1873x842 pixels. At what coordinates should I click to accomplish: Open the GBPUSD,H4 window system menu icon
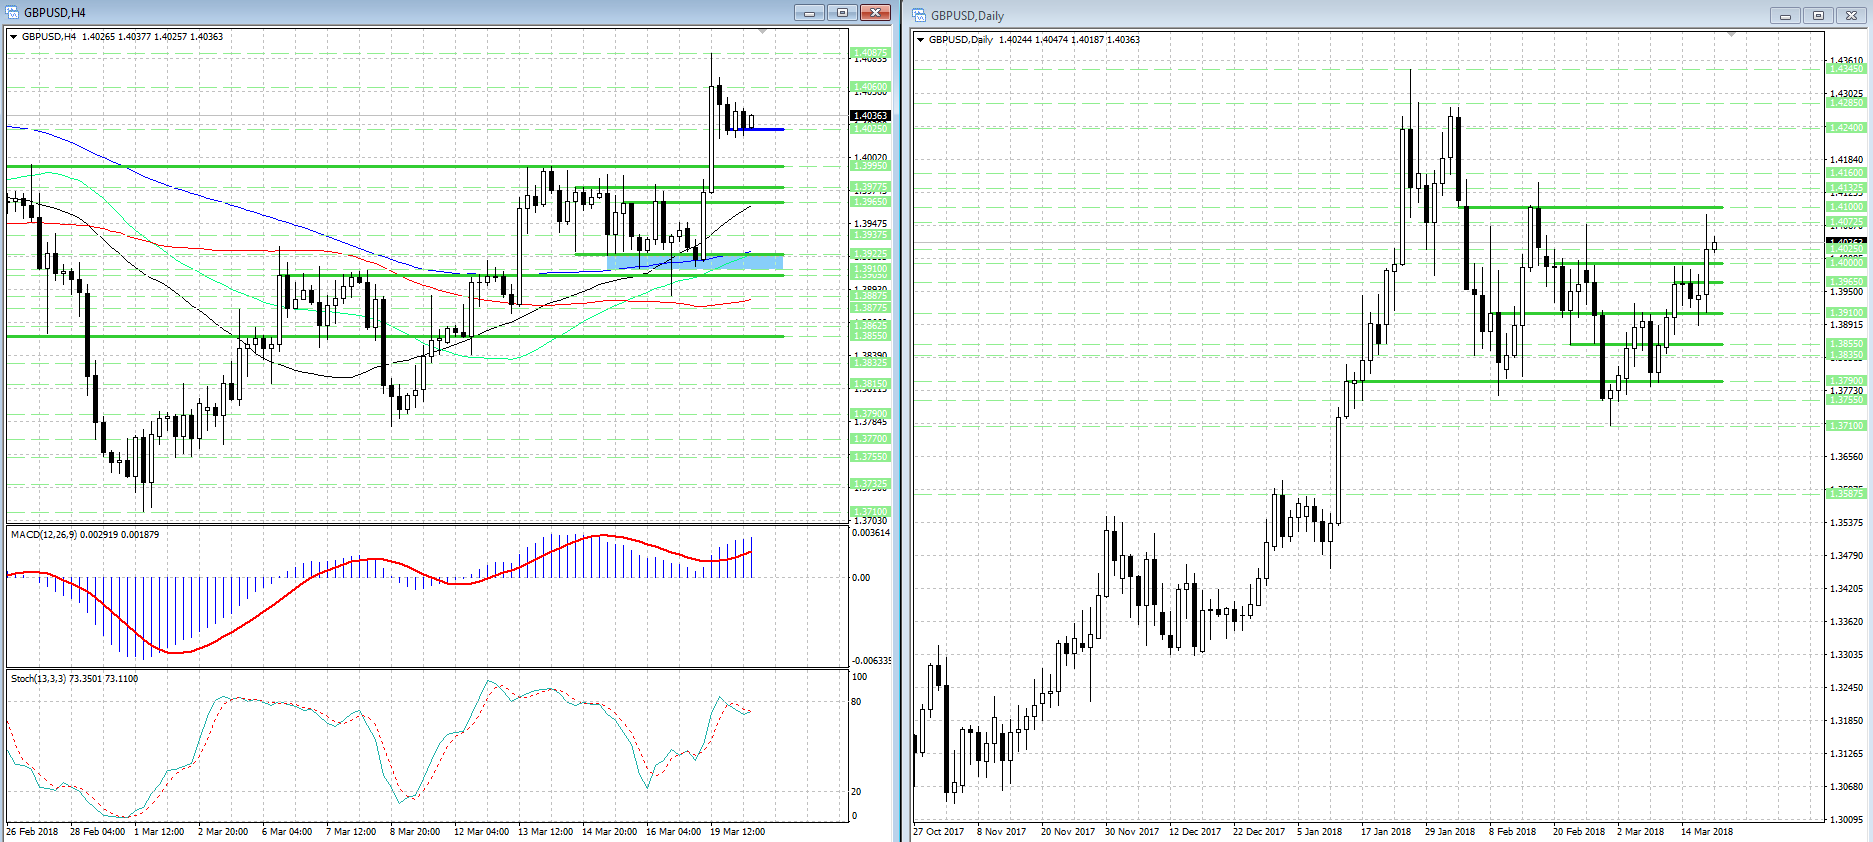coord(13,13)
